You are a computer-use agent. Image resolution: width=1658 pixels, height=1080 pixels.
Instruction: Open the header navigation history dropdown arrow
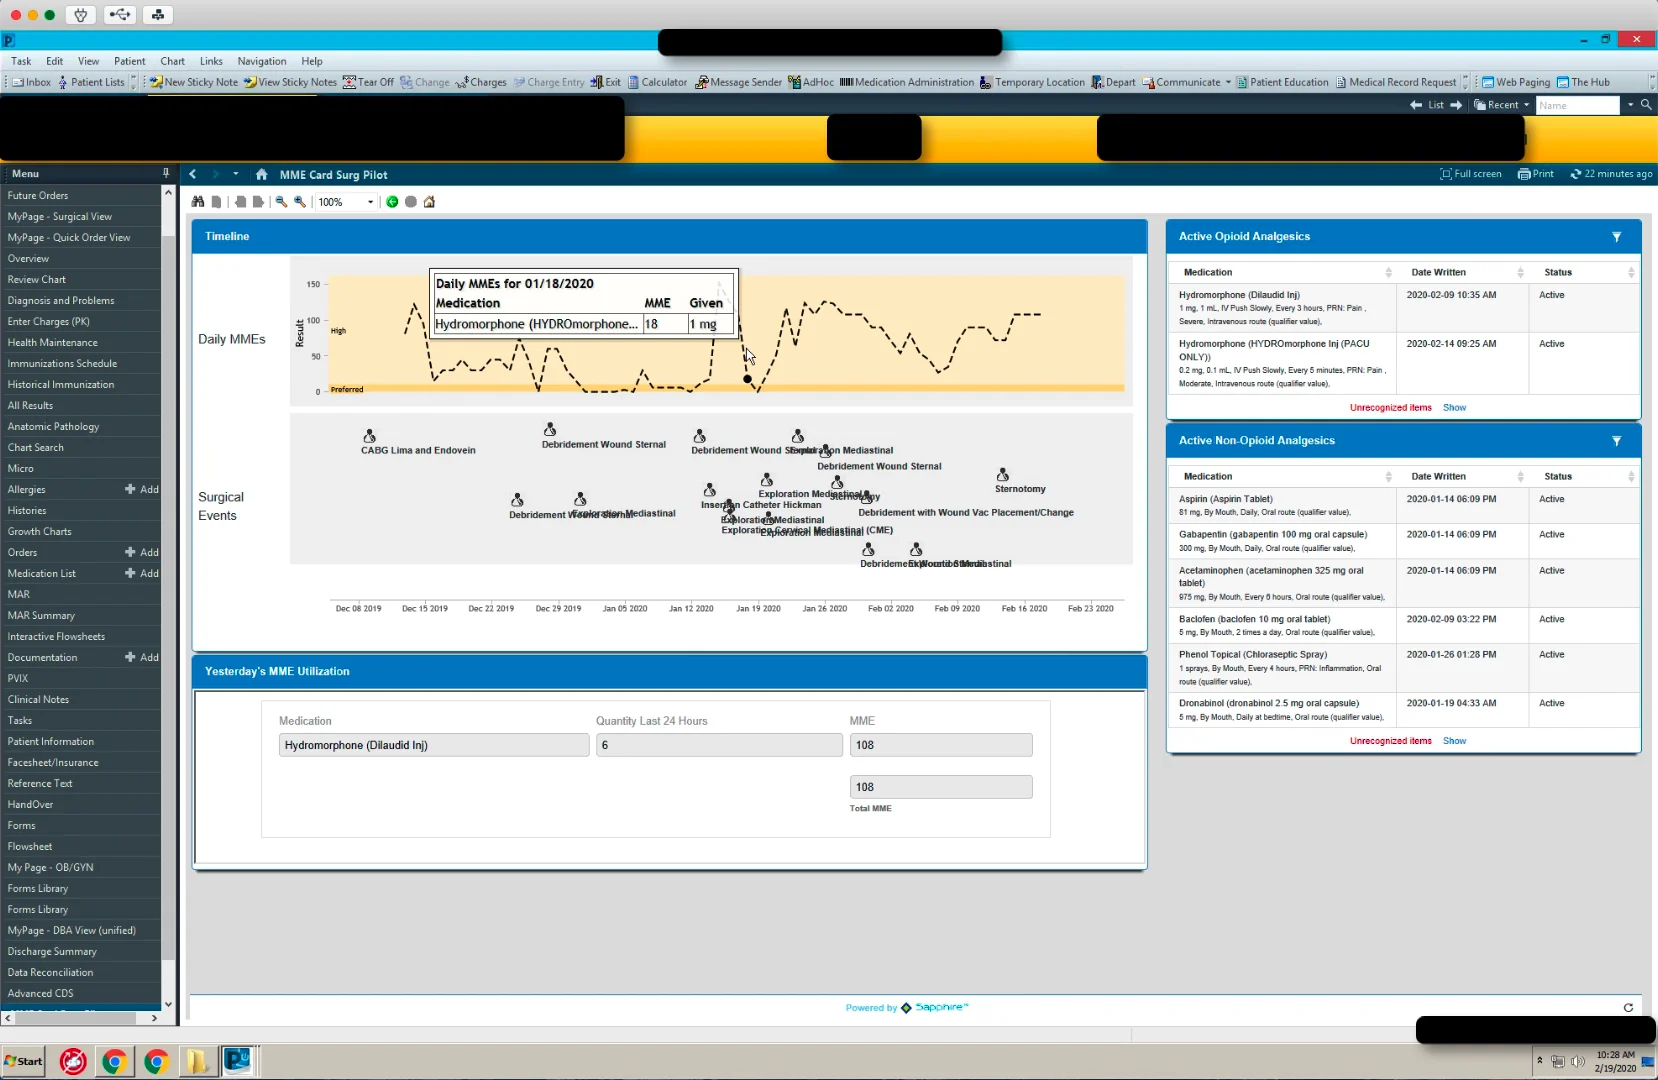click(x=236, y=174)
